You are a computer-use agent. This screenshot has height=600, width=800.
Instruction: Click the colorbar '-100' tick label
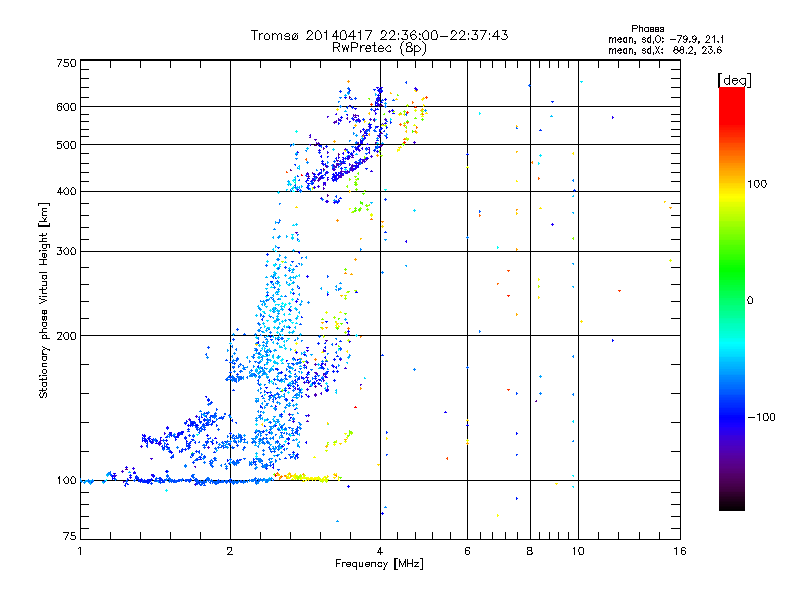click(761, 417)
